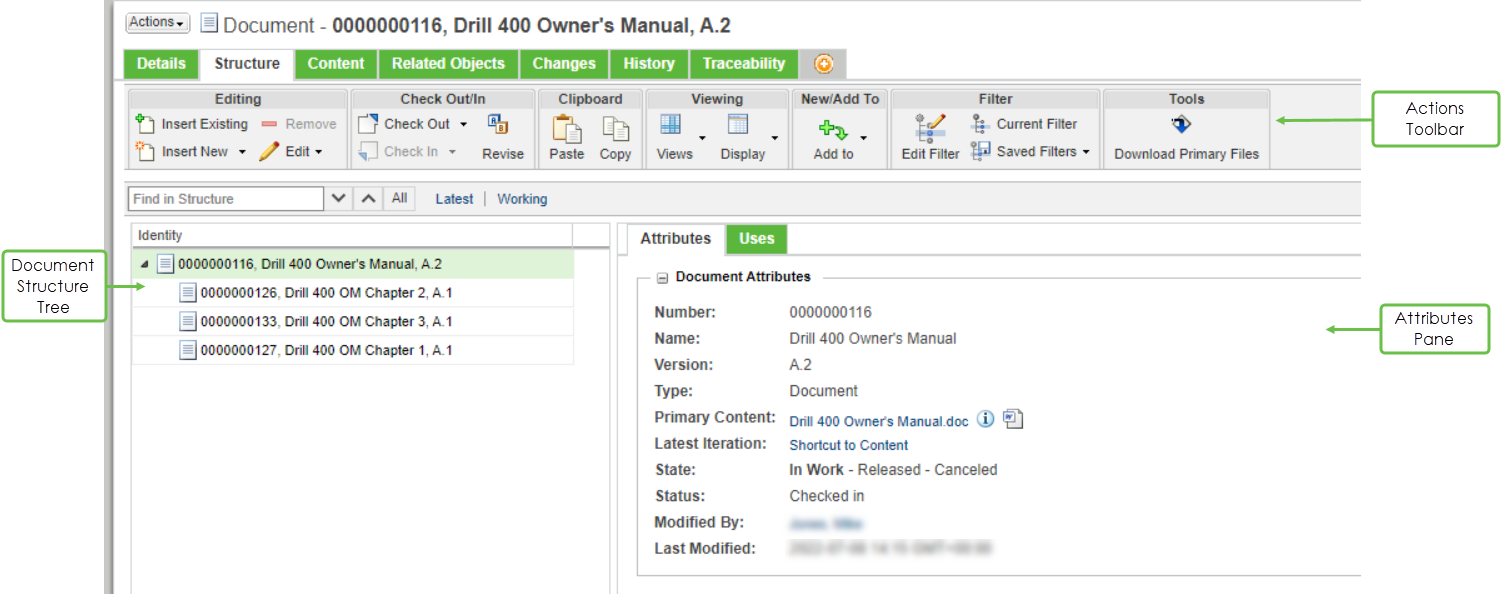The height and width of the screenshot is (594, 1506).
Task: Click the Remove button
Action: click(x=299, y=124)
